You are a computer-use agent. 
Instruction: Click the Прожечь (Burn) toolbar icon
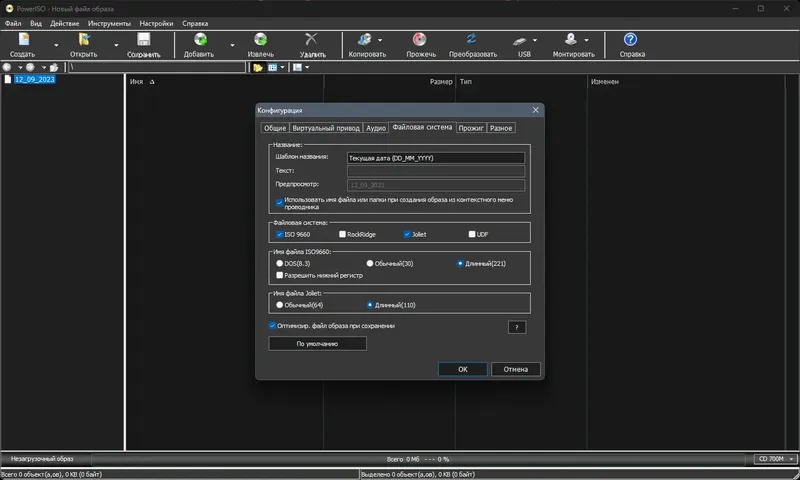419,40
